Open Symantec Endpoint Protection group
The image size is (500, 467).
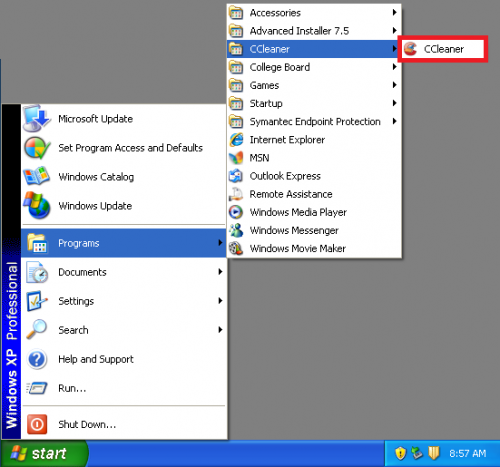coord(314,121)
